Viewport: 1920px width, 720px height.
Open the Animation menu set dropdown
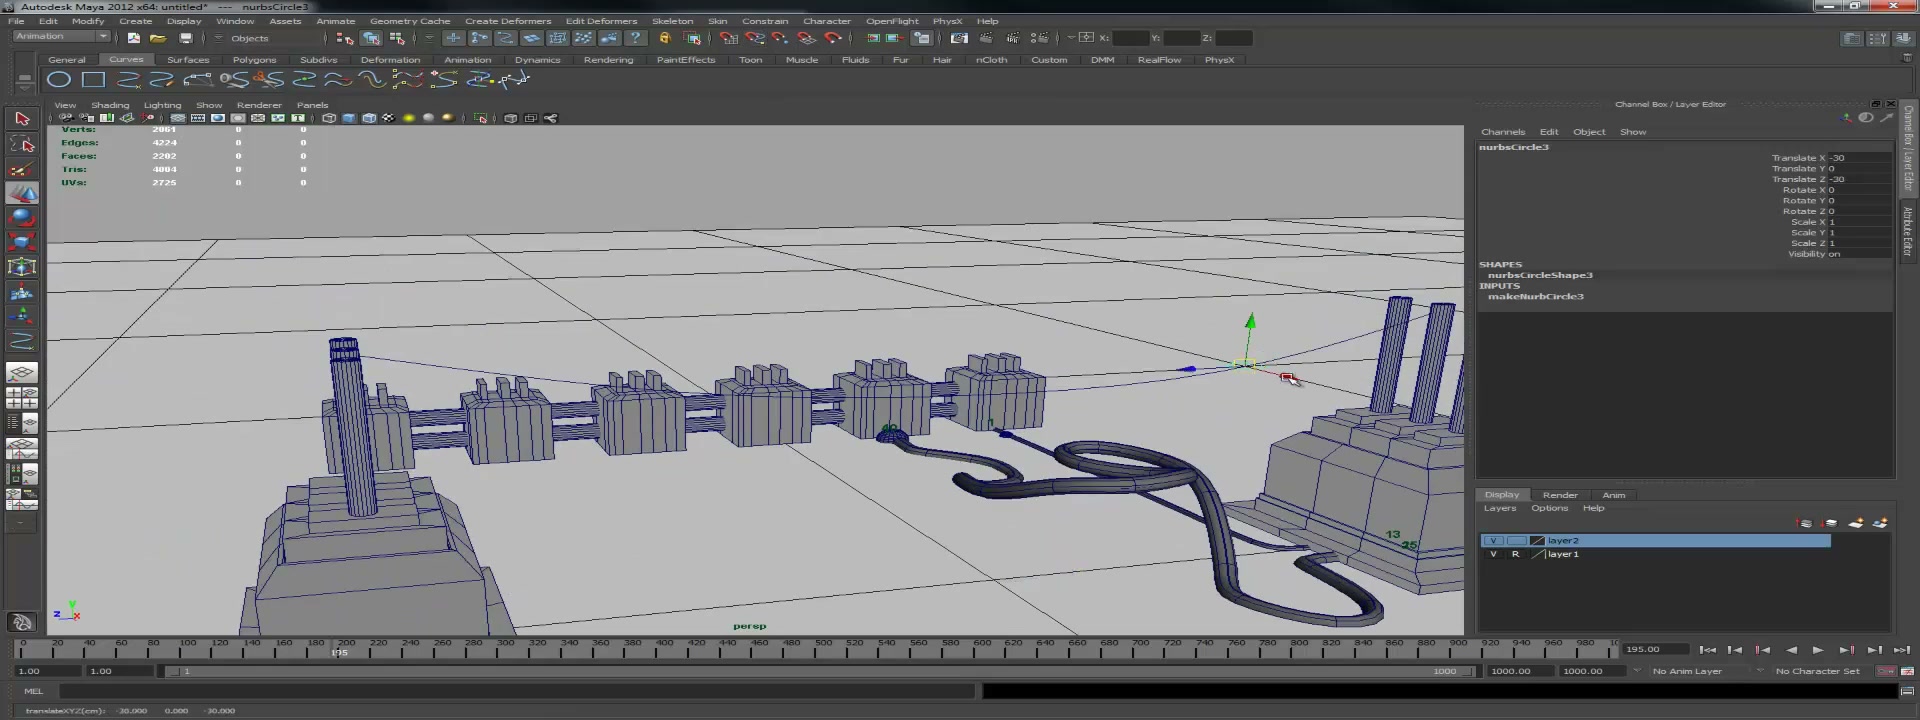pos(61,37)
